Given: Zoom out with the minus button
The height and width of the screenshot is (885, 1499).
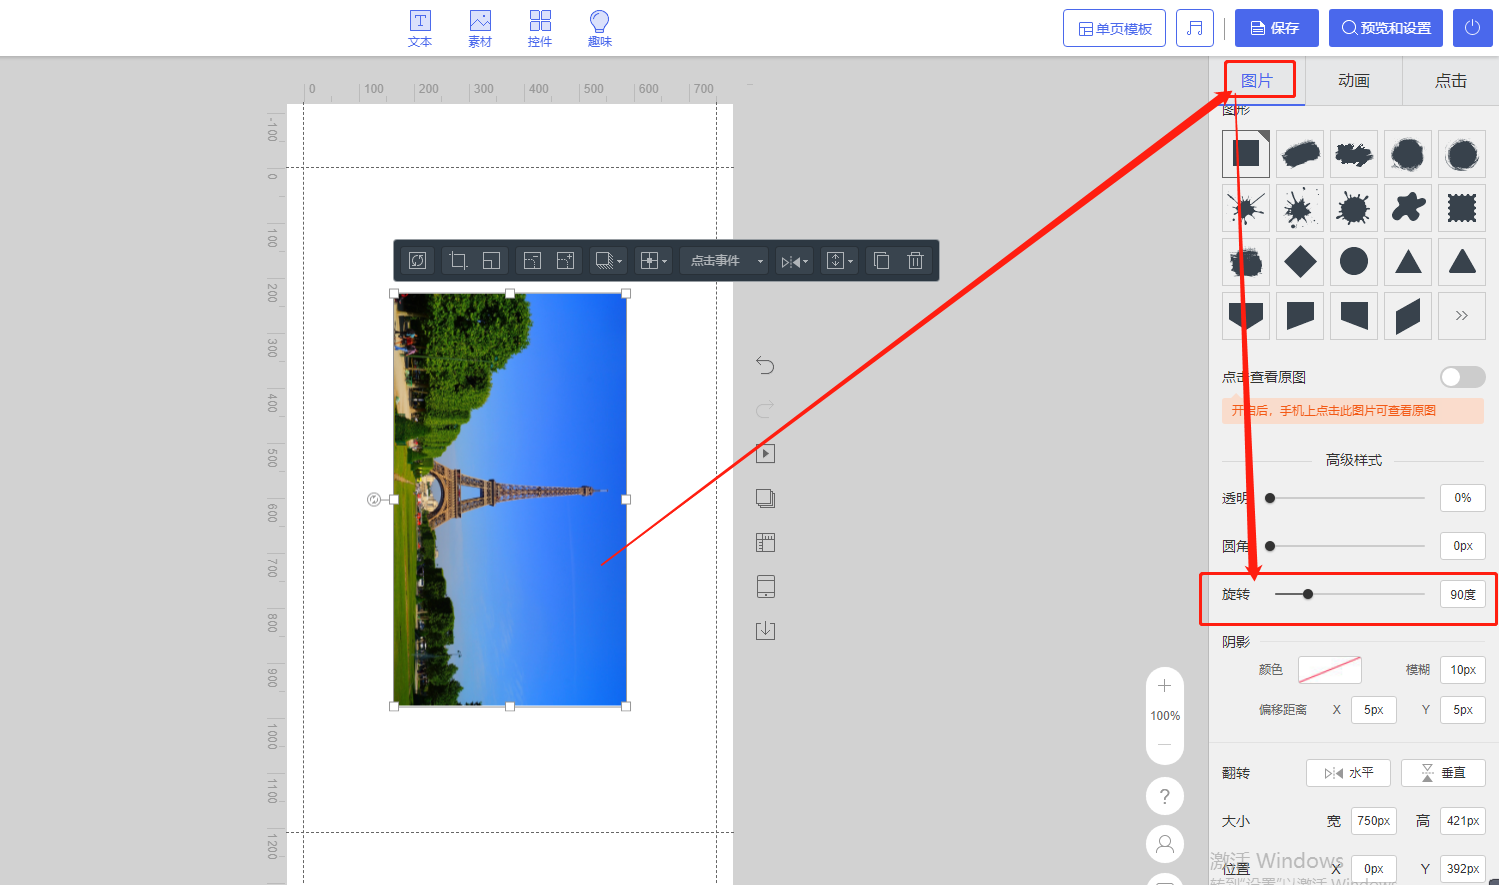Looking at the screenshot, I should tap(1164, 745).
